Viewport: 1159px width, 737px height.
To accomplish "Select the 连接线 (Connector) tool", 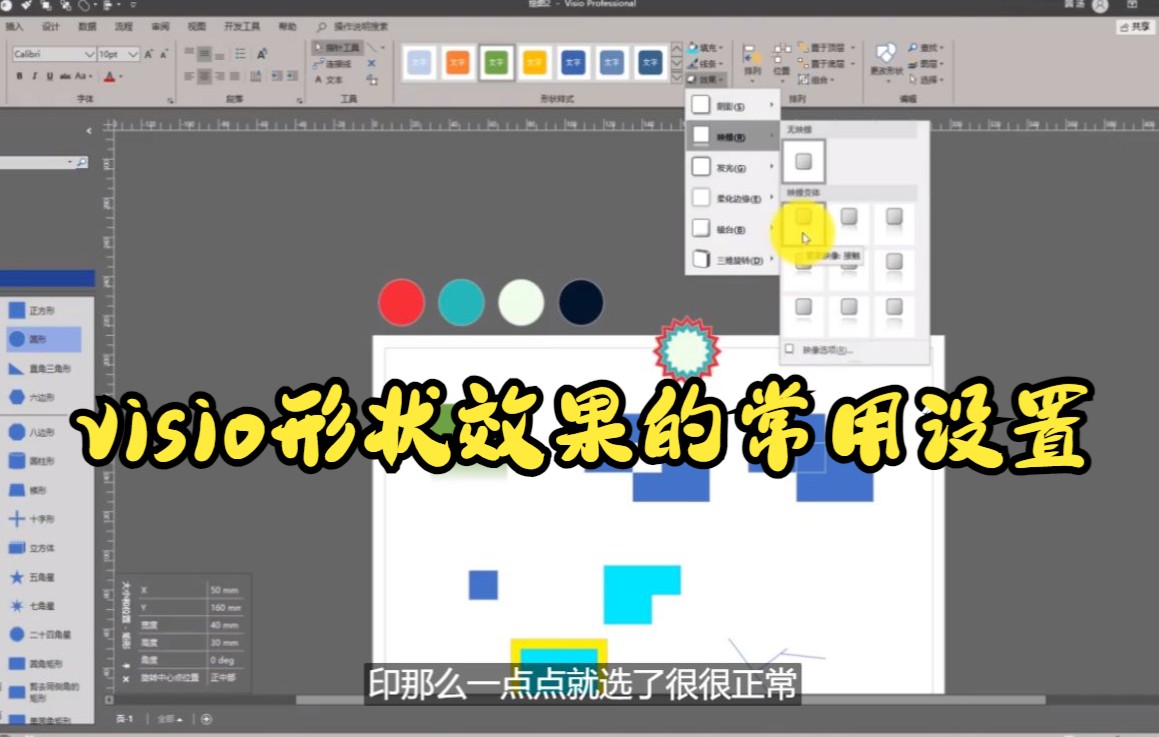I will [335, 63].
